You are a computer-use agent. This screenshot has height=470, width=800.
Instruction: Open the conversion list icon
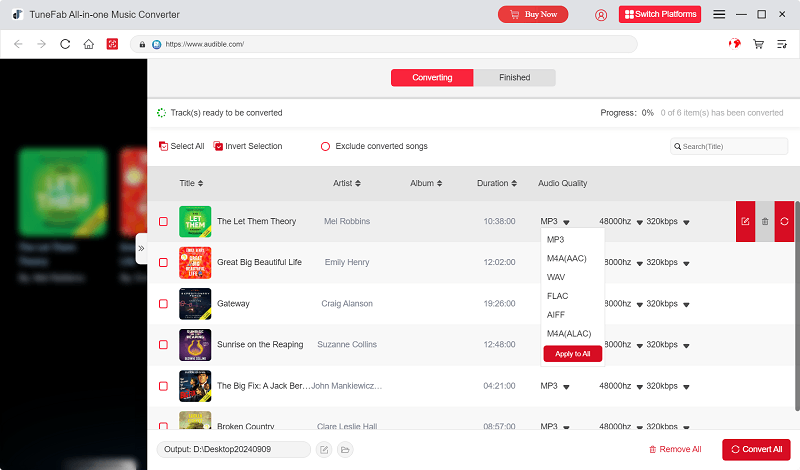click(782, 44)
